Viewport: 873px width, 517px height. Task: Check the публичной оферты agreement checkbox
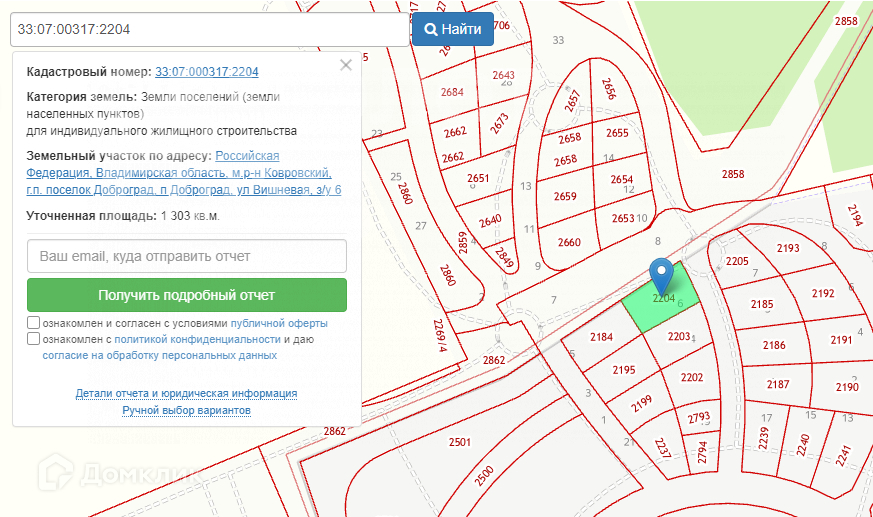[x=34, y=323]
